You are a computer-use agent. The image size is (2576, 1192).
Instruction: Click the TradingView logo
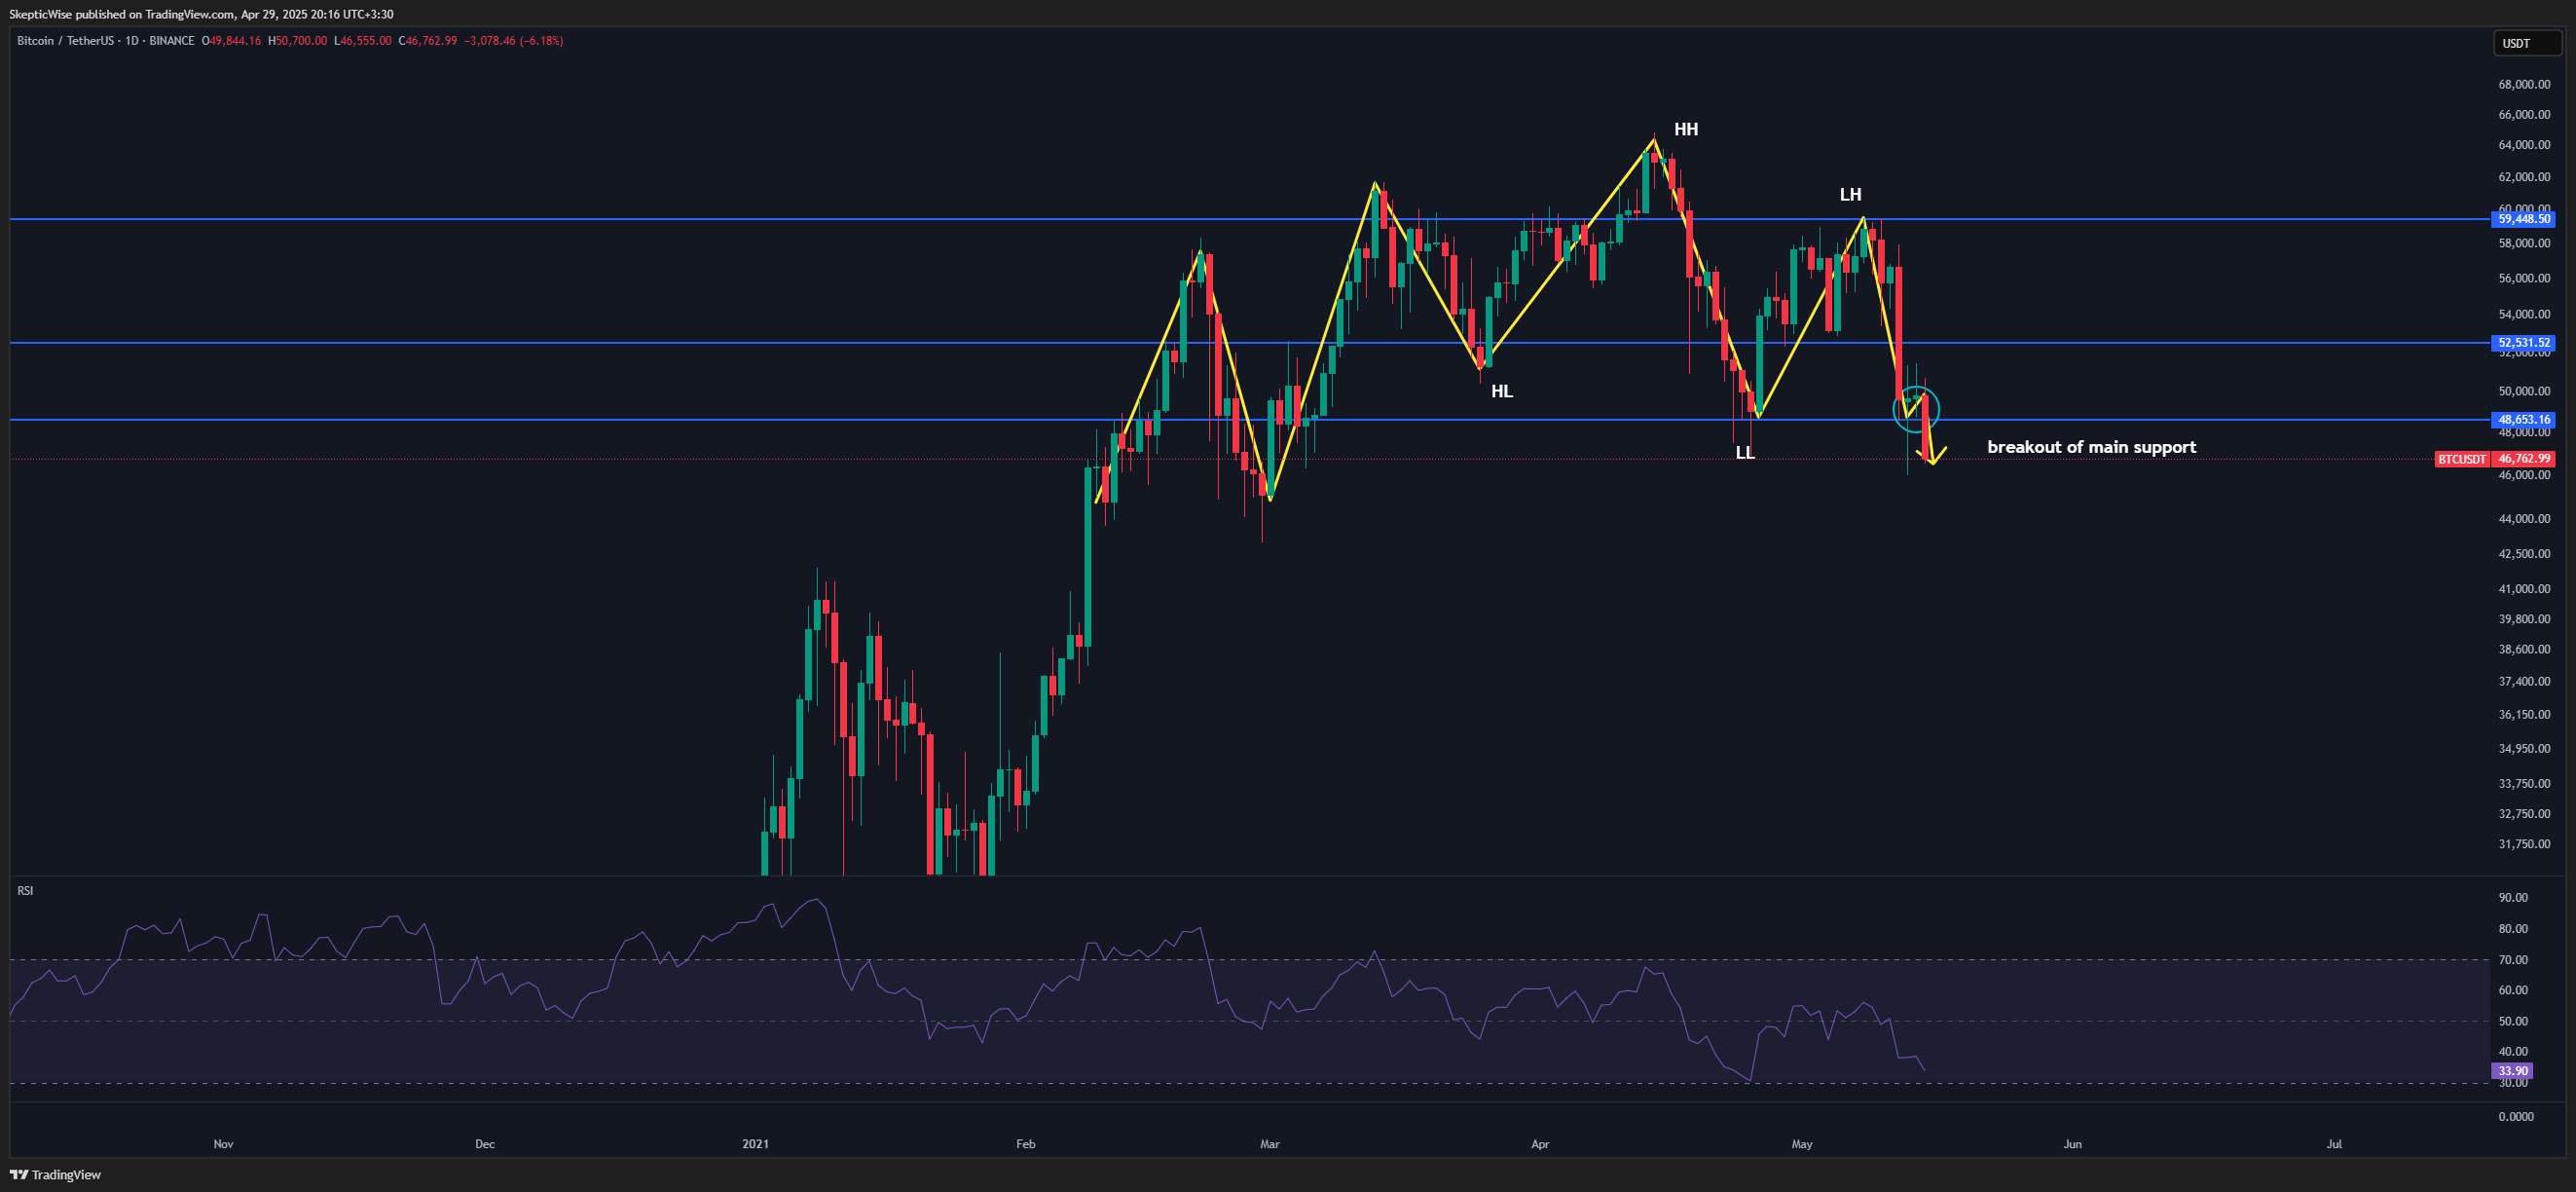(x=56, y=1175)
